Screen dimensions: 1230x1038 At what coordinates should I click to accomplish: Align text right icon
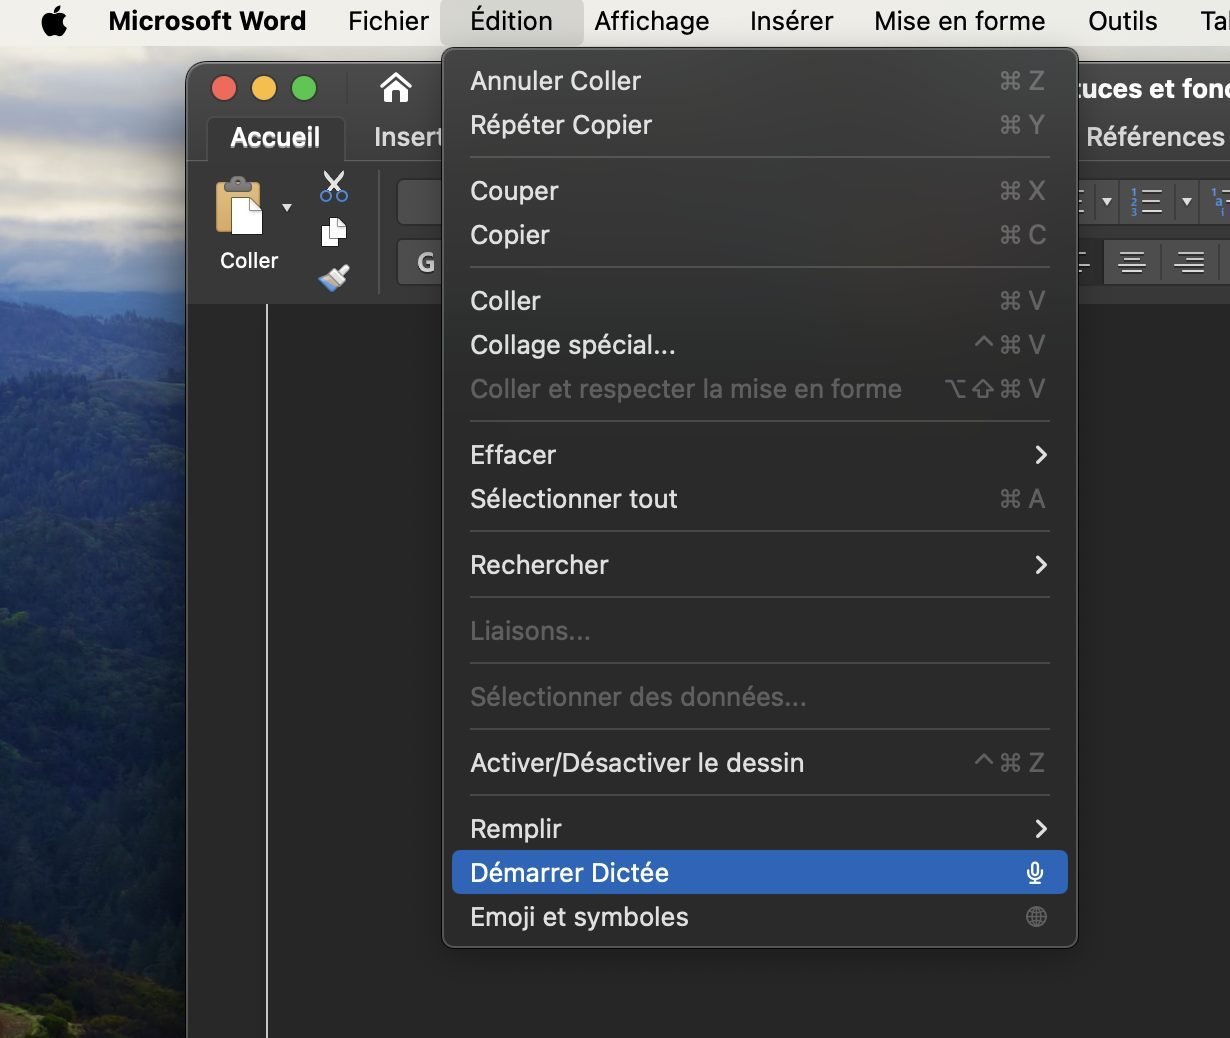pos(1189,262)
